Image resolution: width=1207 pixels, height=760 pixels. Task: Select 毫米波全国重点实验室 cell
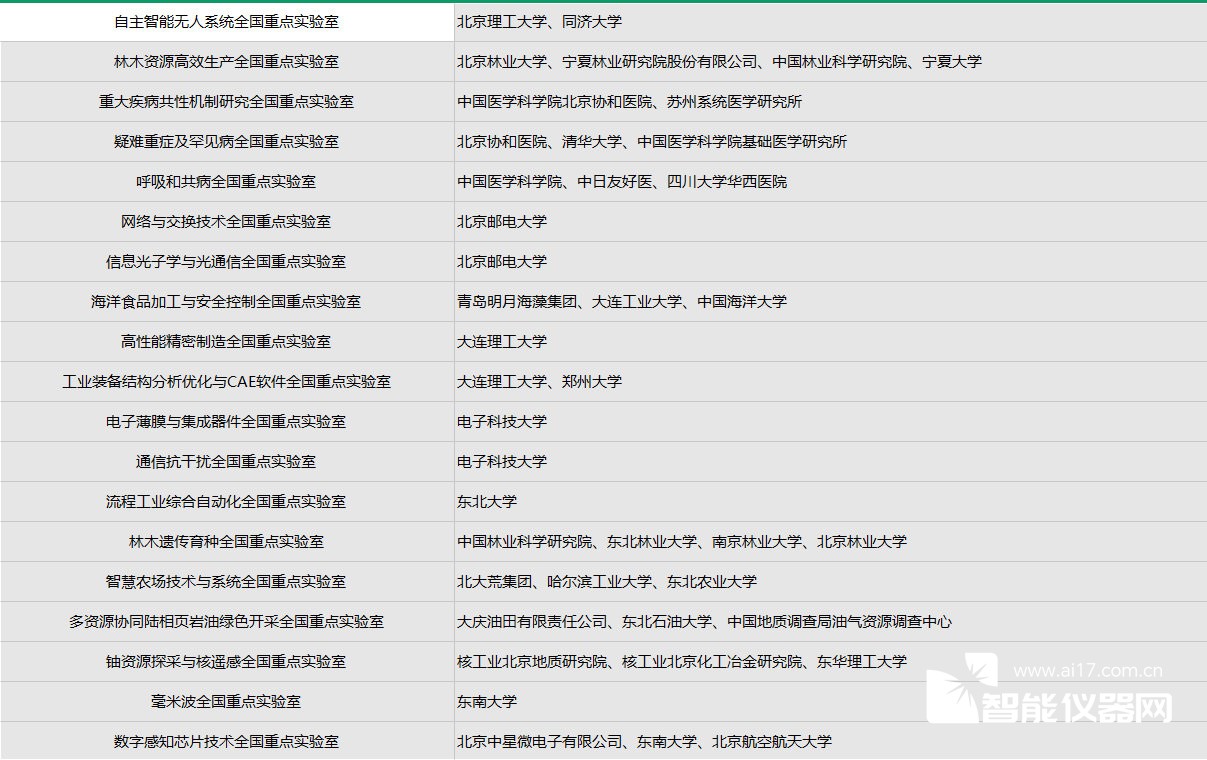coord(227,701)
